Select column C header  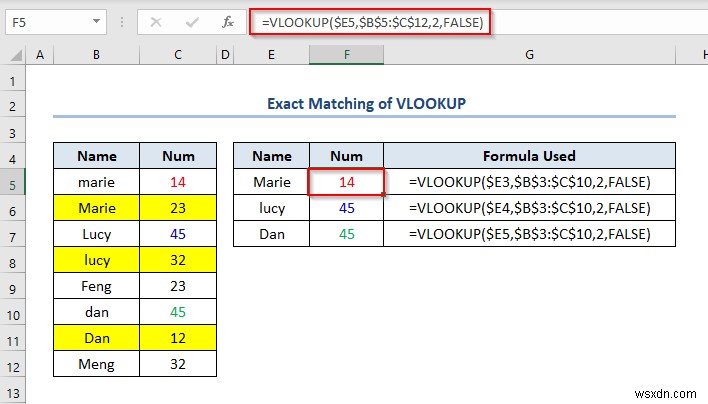[x=178, y=55]
